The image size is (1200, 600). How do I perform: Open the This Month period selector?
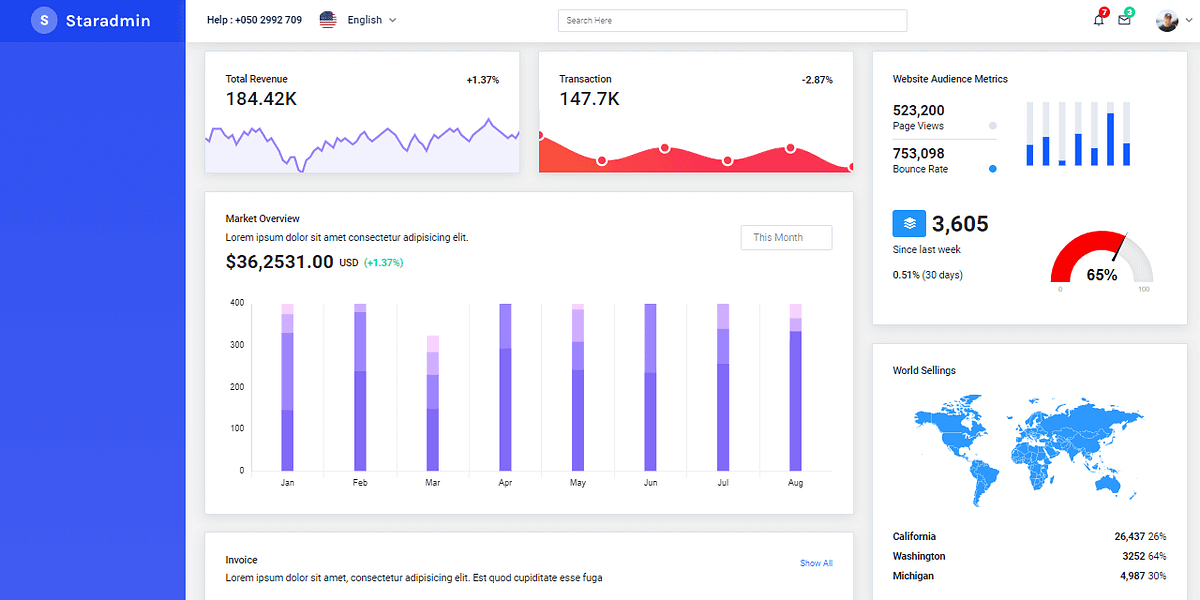click(786, 237)
